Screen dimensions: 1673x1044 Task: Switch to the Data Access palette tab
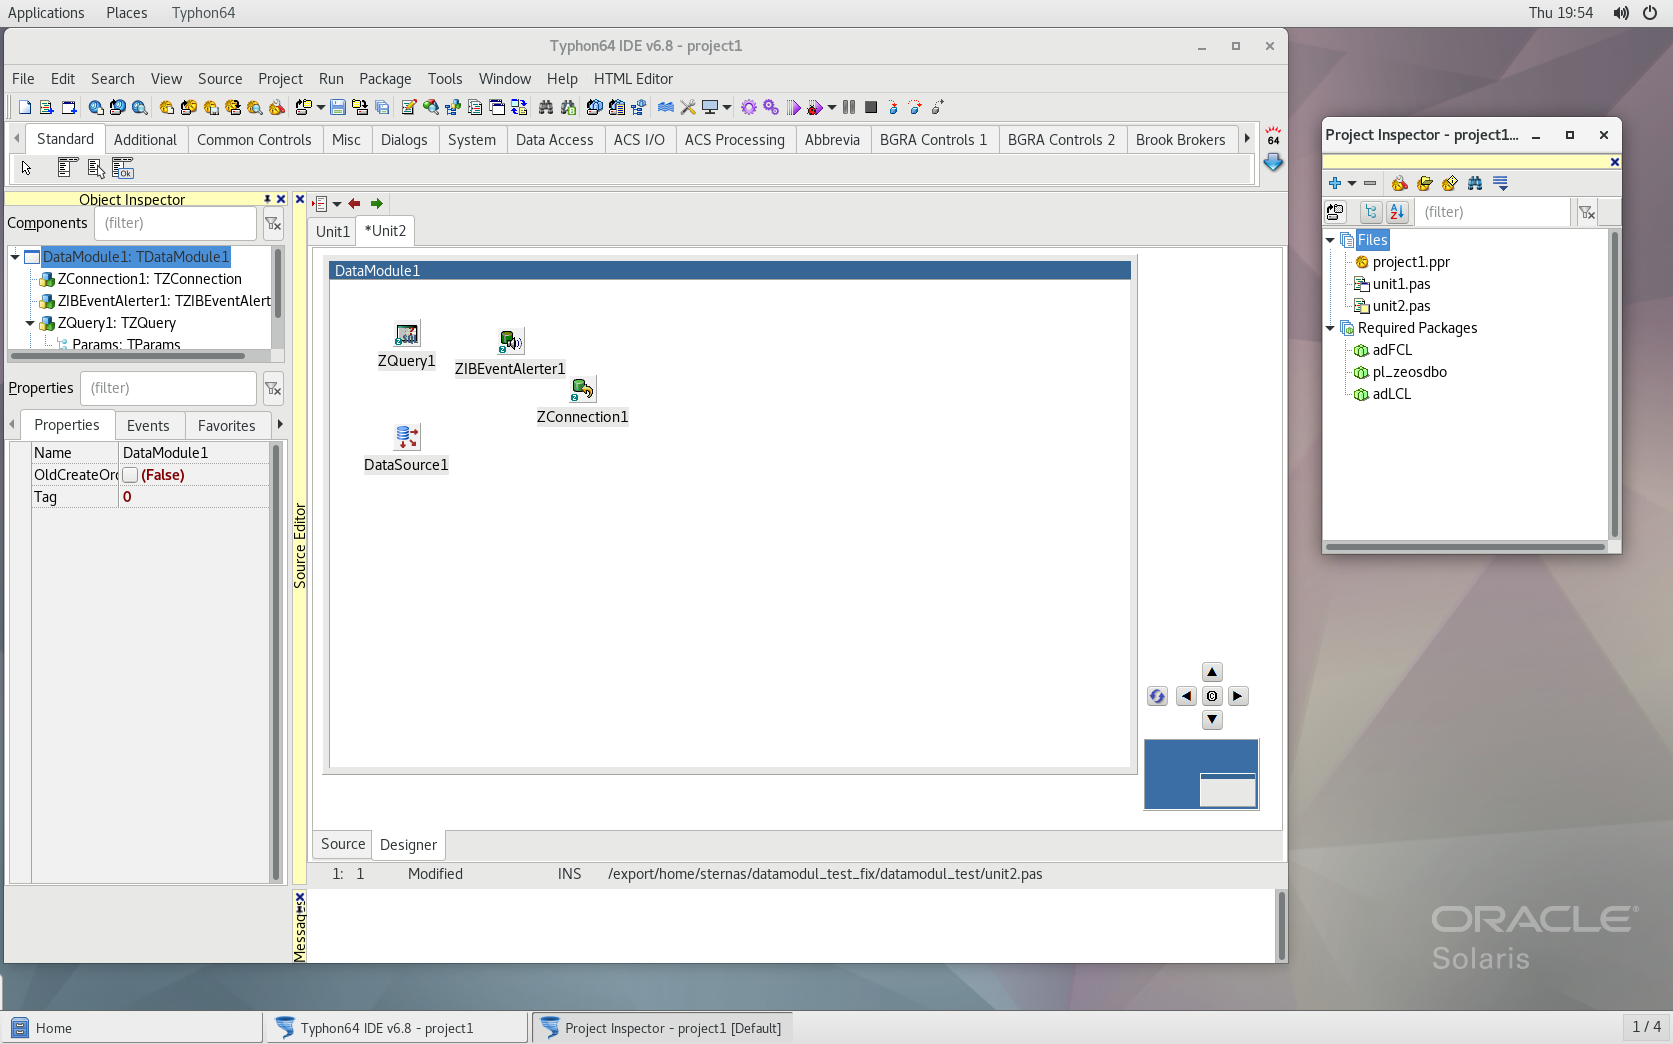tap(554, 140)
